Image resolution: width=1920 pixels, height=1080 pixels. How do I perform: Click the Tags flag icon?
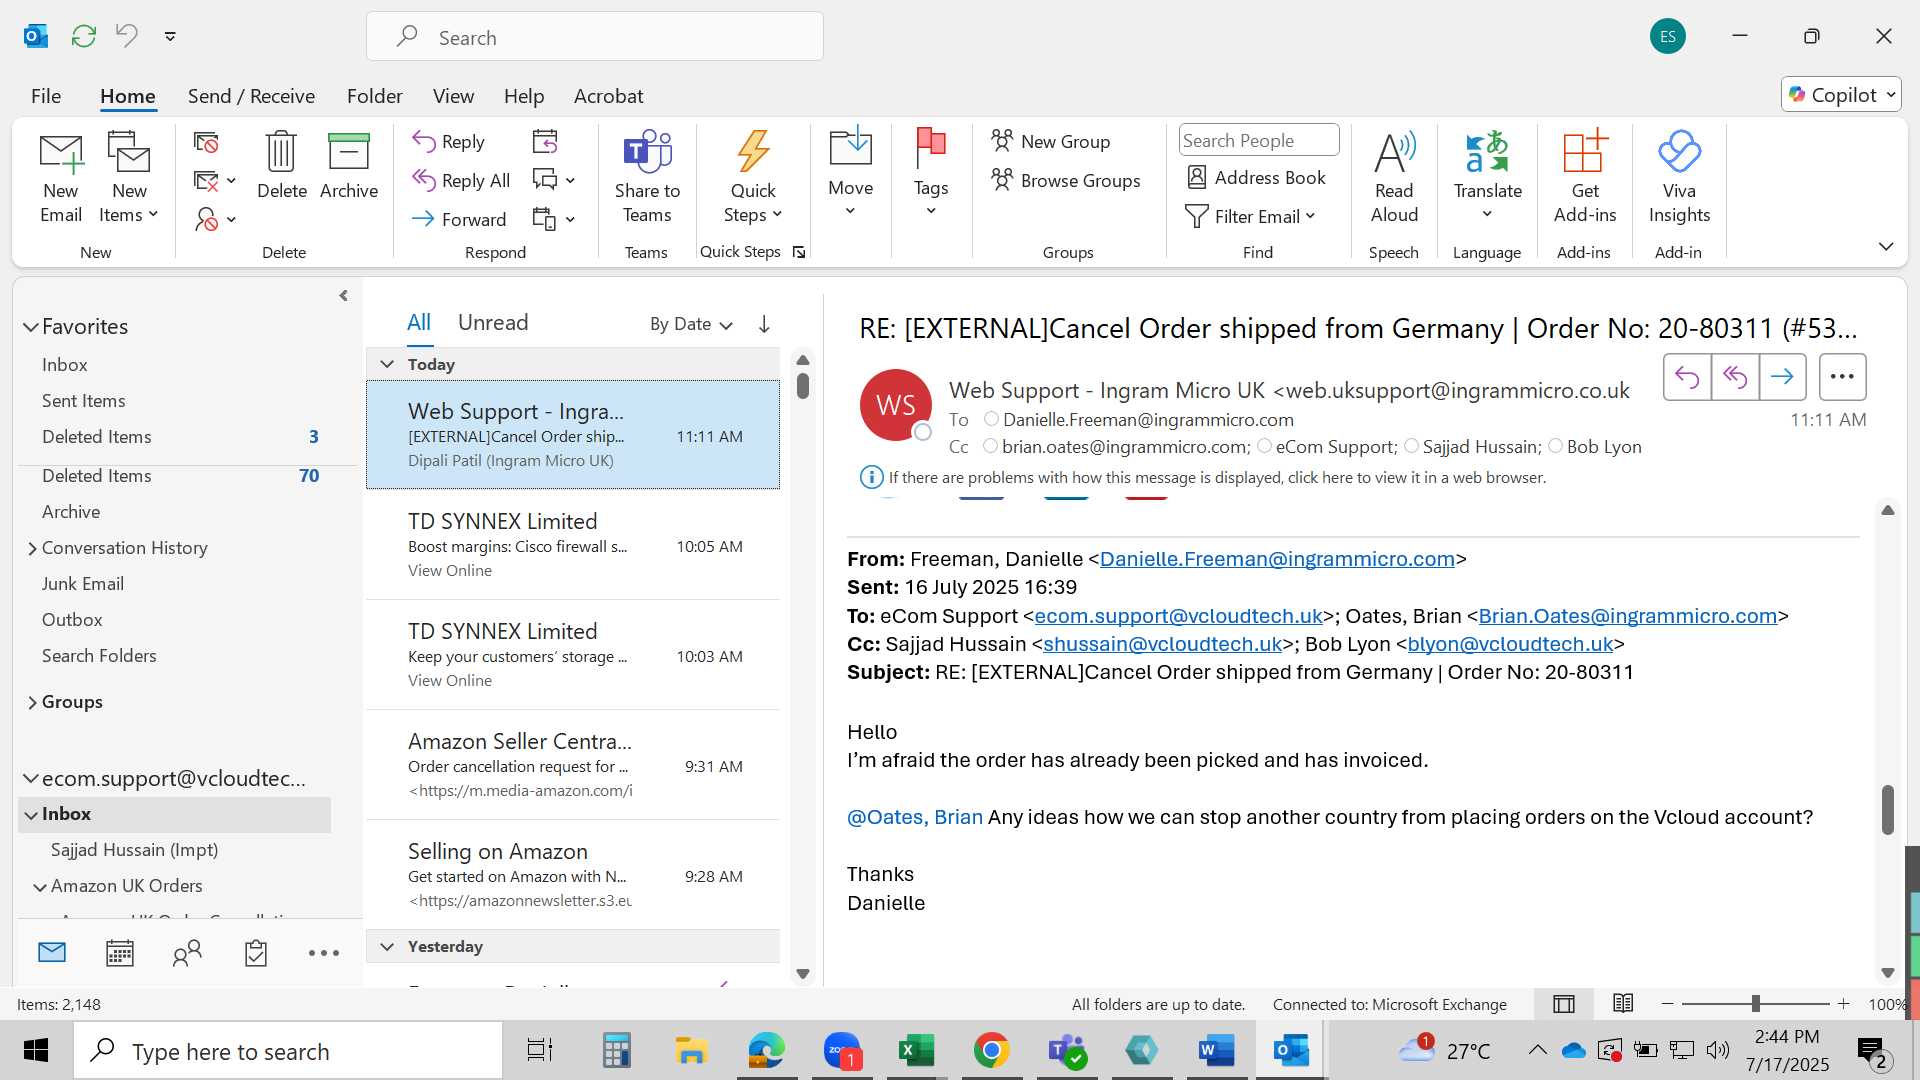click(930, 148)
